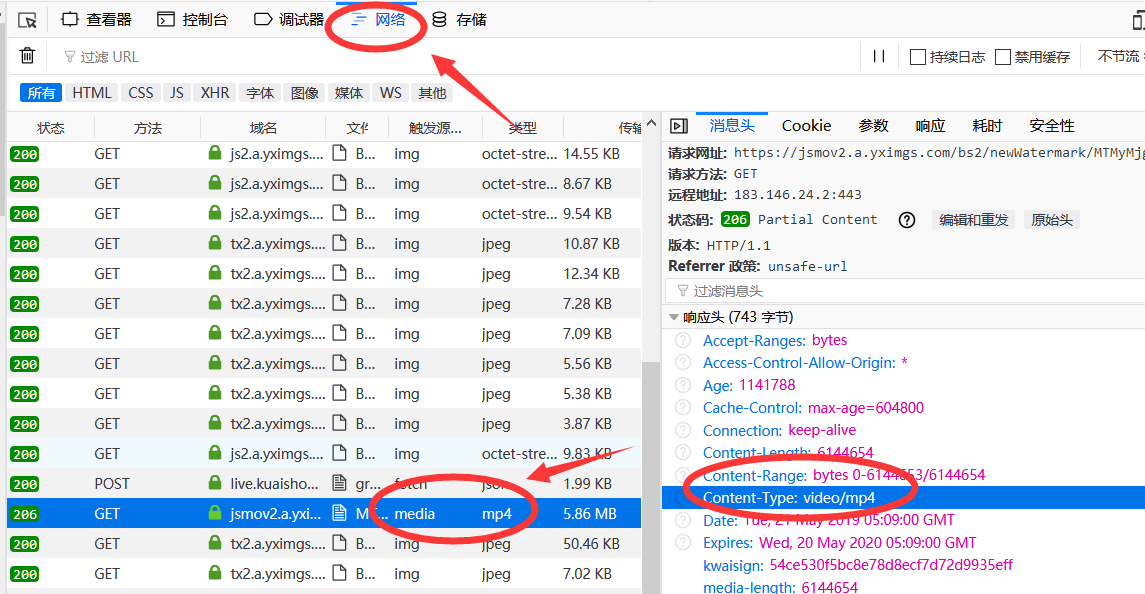Open the Cookie tab in details

pyautogui.click(x=806, y=126)
